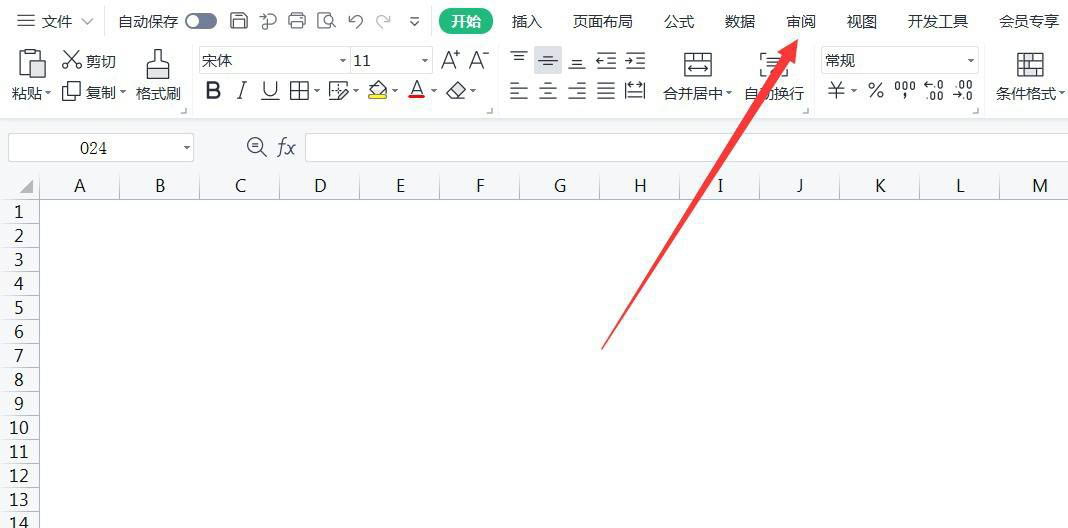Switch to the Review (审阅) tab

click(x=800, y=21)
